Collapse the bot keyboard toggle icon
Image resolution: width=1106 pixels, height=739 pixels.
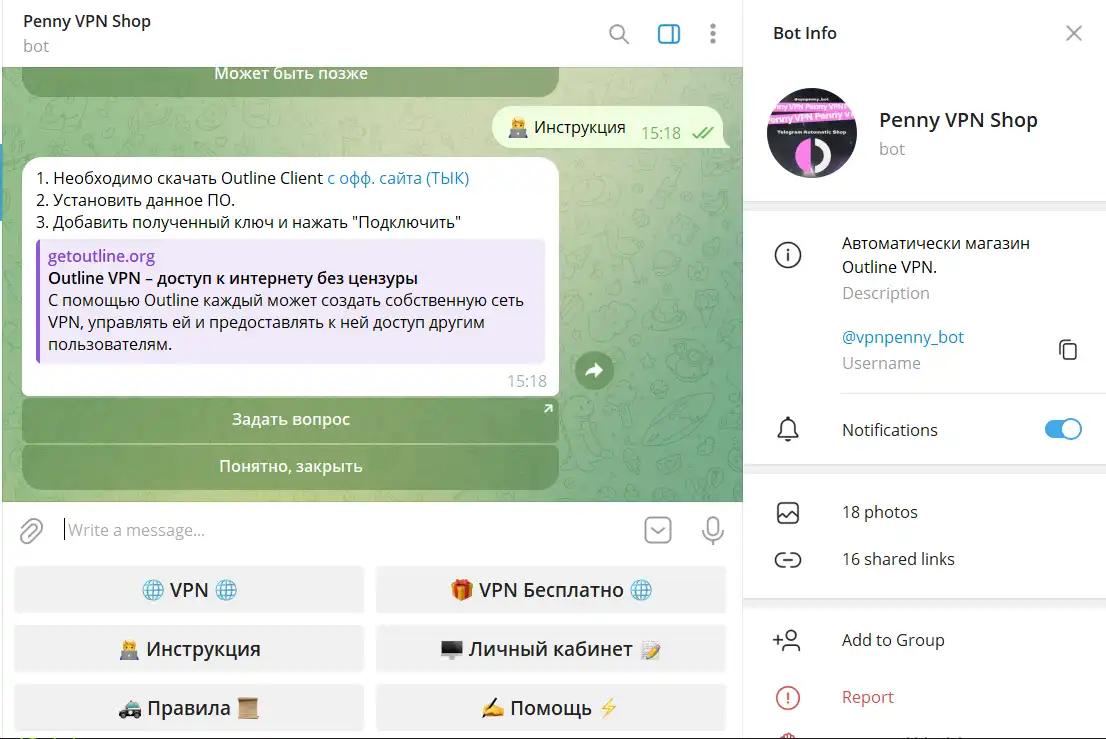(657, 530)
